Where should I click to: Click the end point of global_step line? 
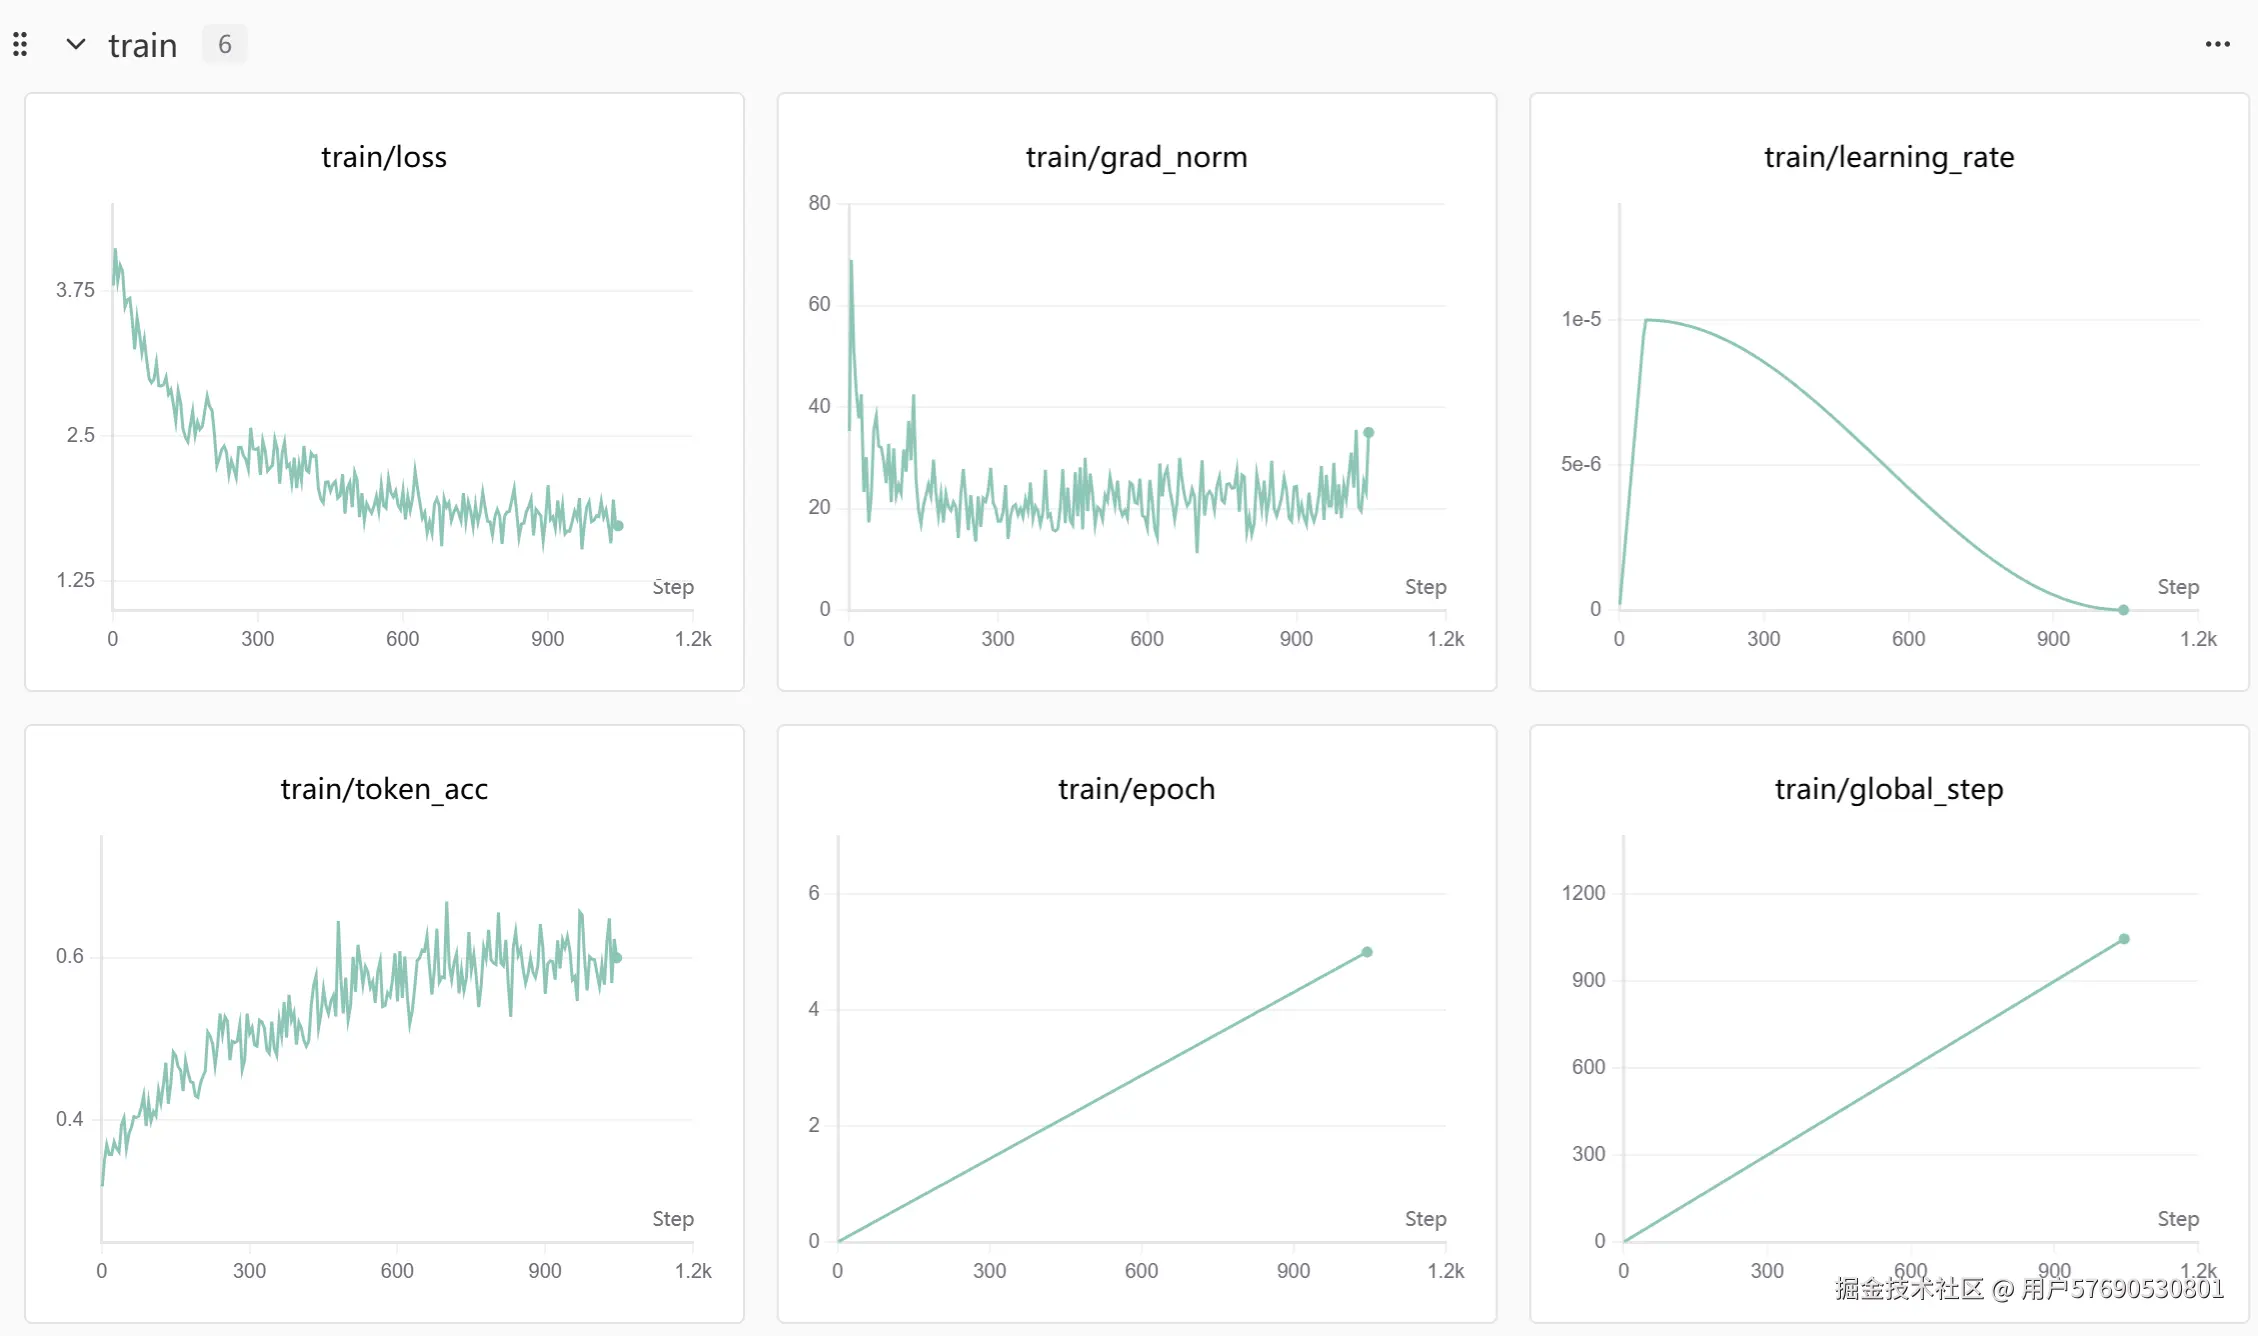point(2124,939)
